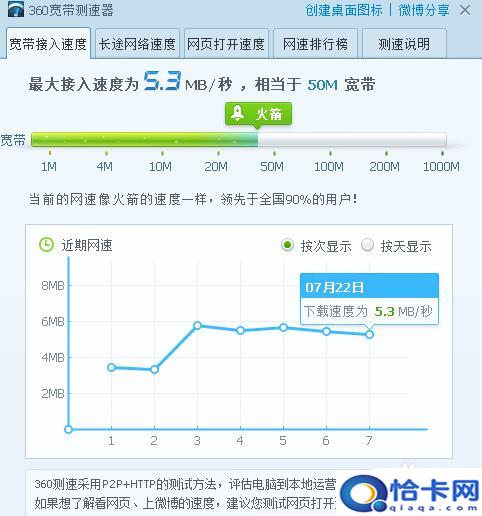This screenshot has width=482, height=516.
Task: Click the 微博分享 link
Action: point(424,10)
